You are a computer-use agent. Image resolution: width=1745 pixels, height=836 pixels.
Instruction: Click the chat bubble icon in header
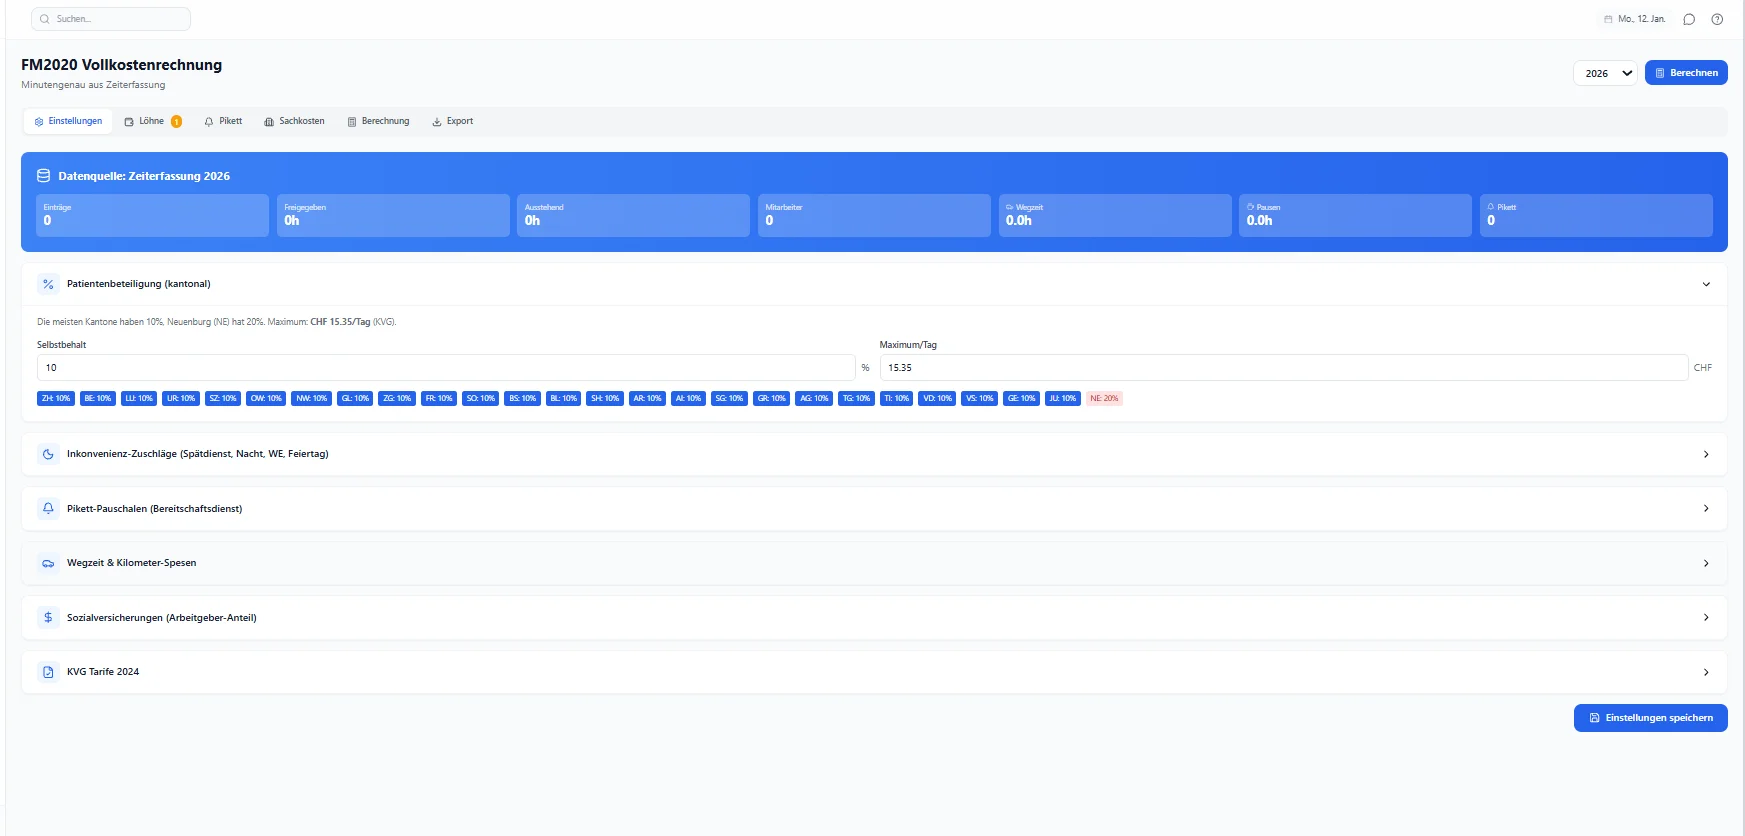pos(1689,19)
